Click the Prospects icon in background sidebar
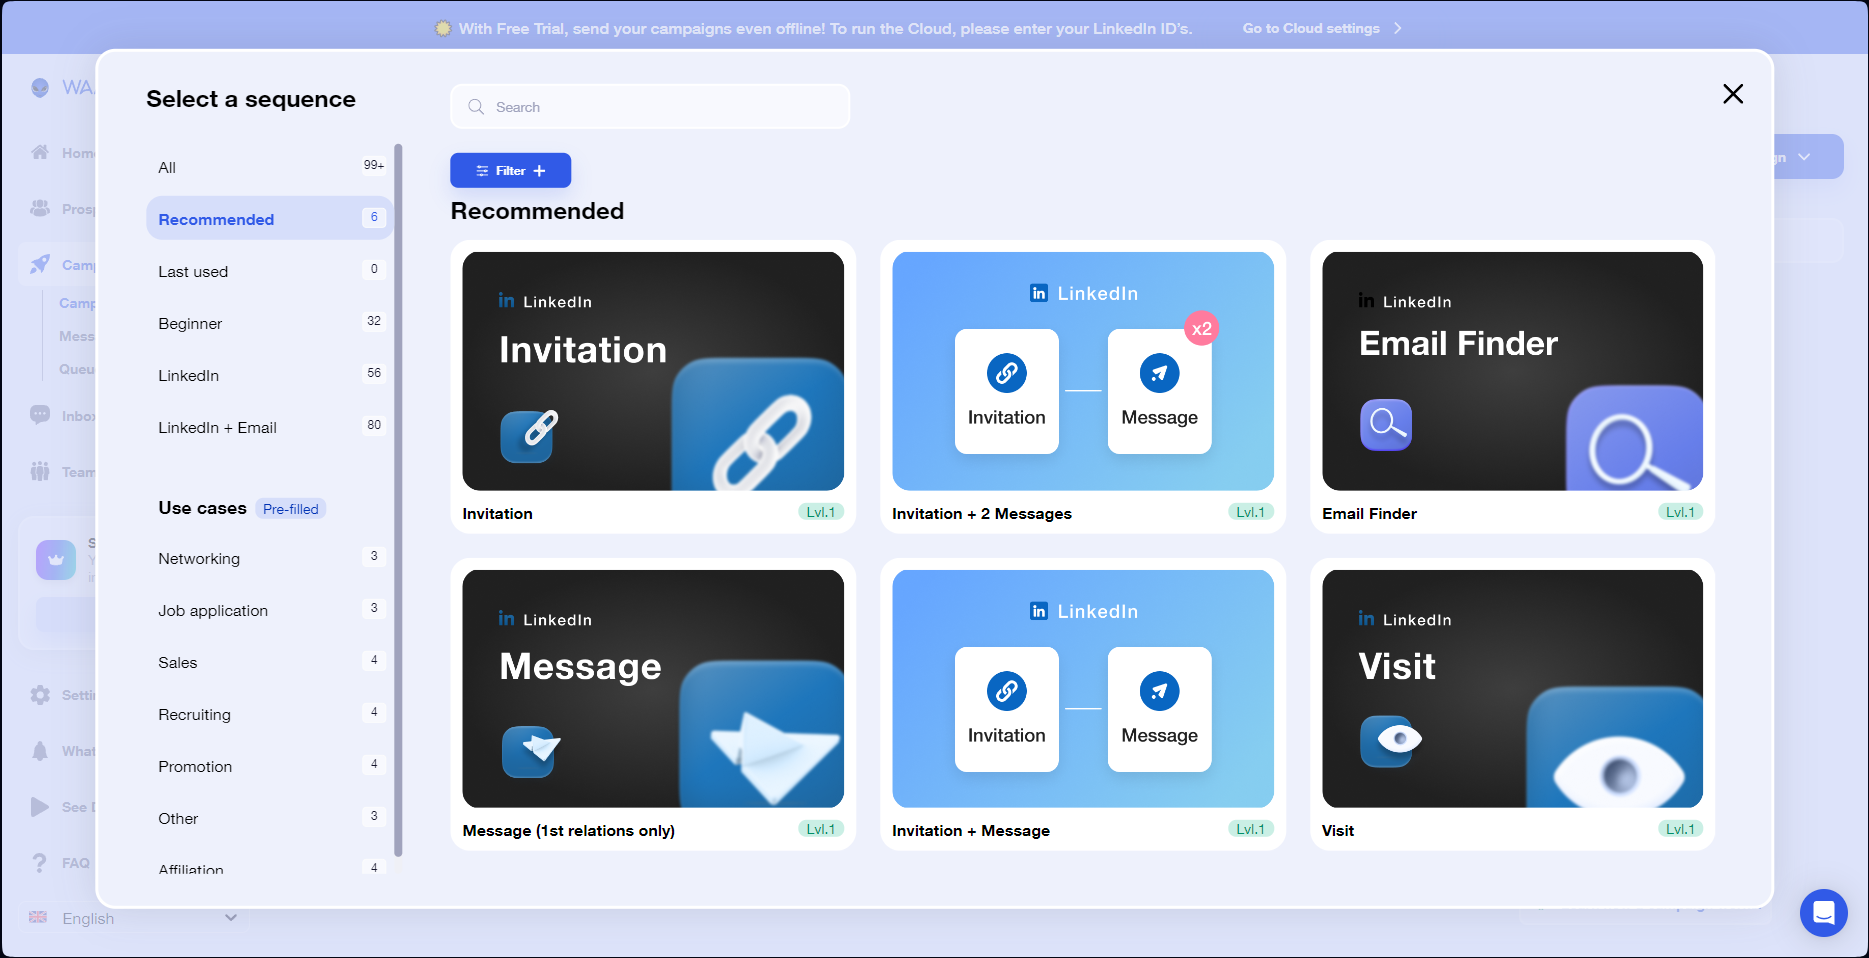This screenshot has width=1869, height=958. [x=40, y=208]
